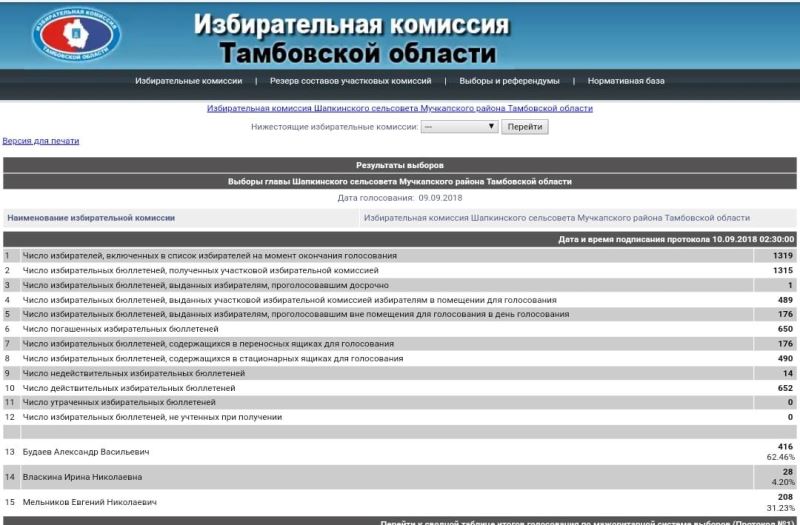Click the value 1319 in row 1
The image size is (800, 525).
point(783,255)
